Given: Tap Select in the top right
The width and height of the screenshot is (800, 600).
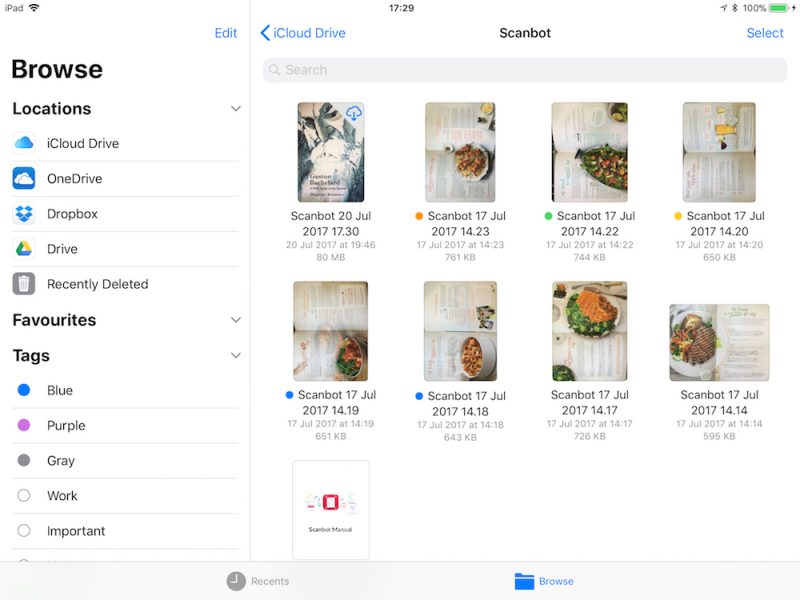Looking at the screenshot, I should (765, 33).
